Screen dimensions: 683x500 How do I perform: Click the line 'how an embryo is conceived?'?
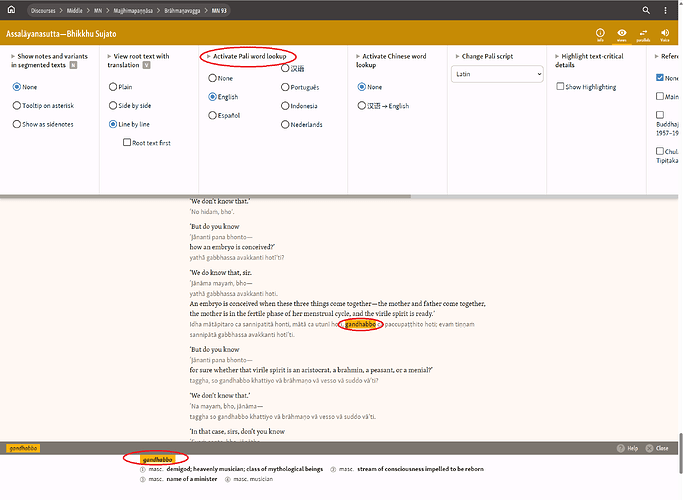[232, 247]
